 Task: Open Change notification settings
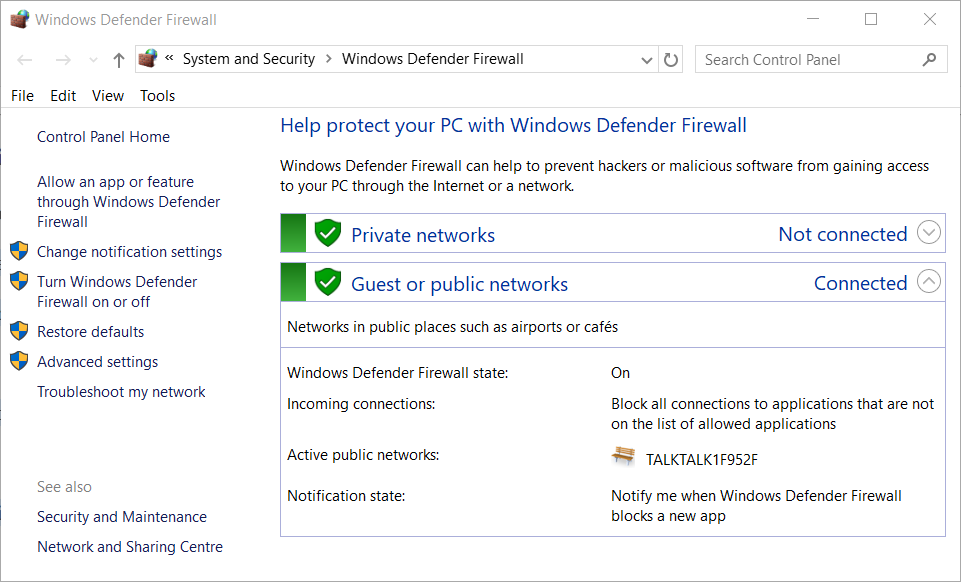(129, 252)
